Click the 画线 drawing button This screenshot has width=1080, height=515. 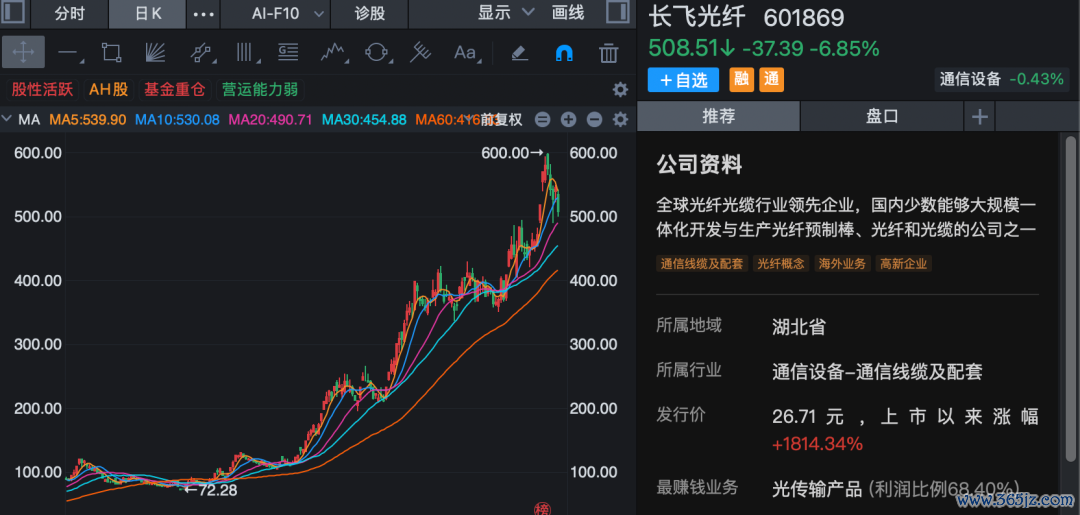point(568,12)
